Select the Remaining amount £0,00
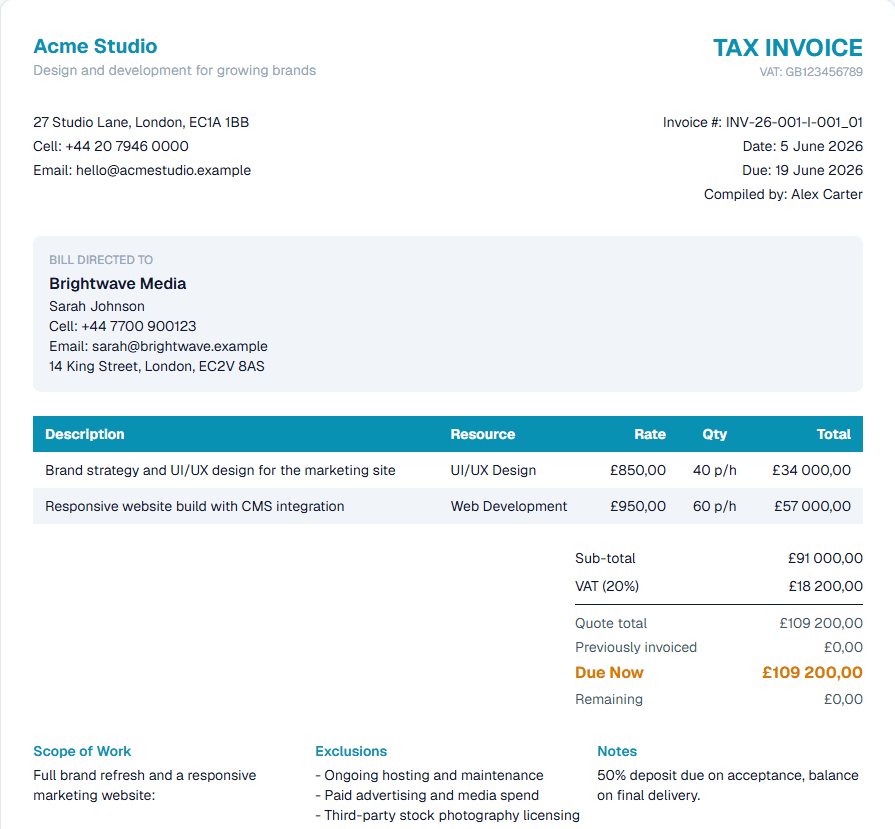This screenshot has width=895, height=829. pyautogui.click(x=843, y=699)
